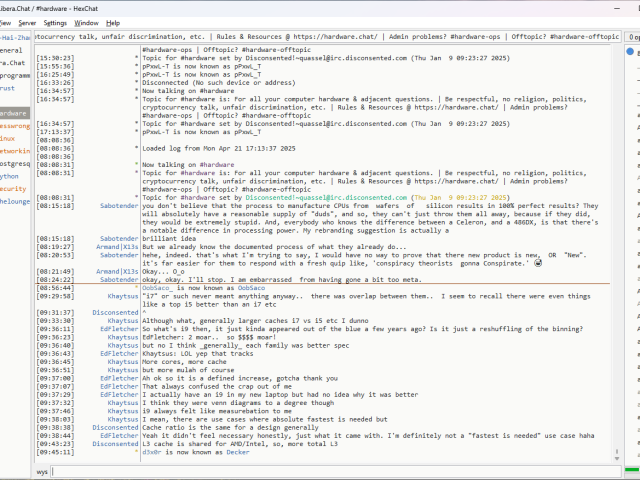Viewport: 640px width, 480px height.
Task: Open the Server menu
Action: pos(27,22)
